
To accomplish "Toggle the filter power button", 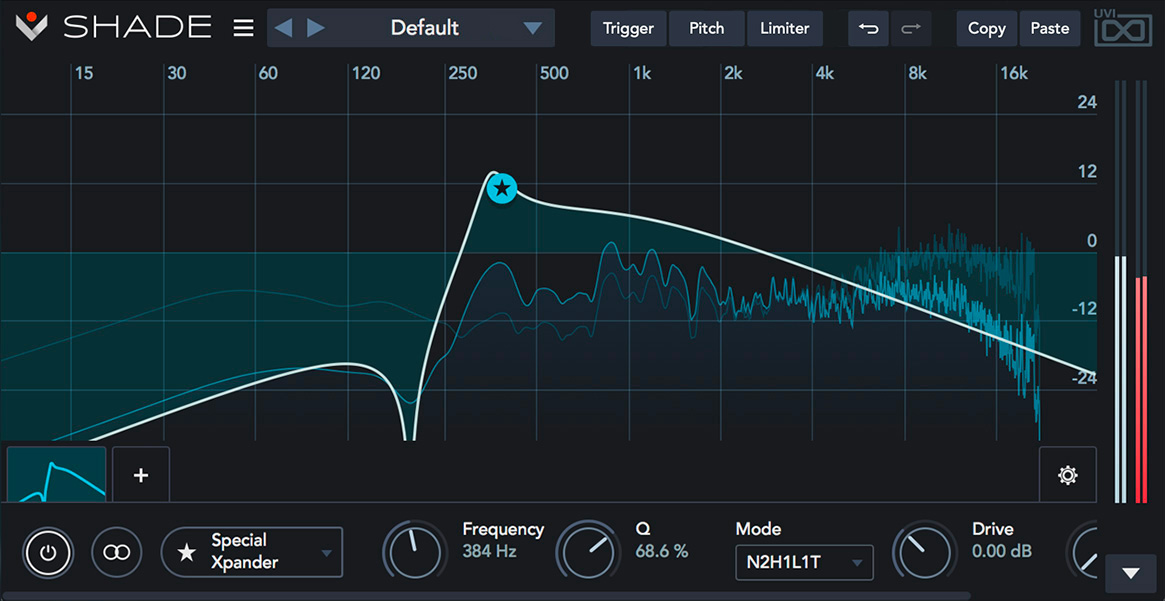I will coord(49,552).
